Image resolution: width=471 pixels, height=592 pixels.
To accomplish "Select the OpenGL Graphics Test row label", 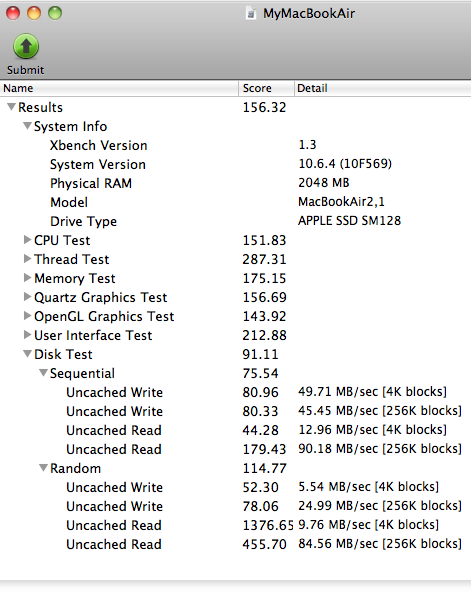I will pyautogui.click(x=104, y=316).
